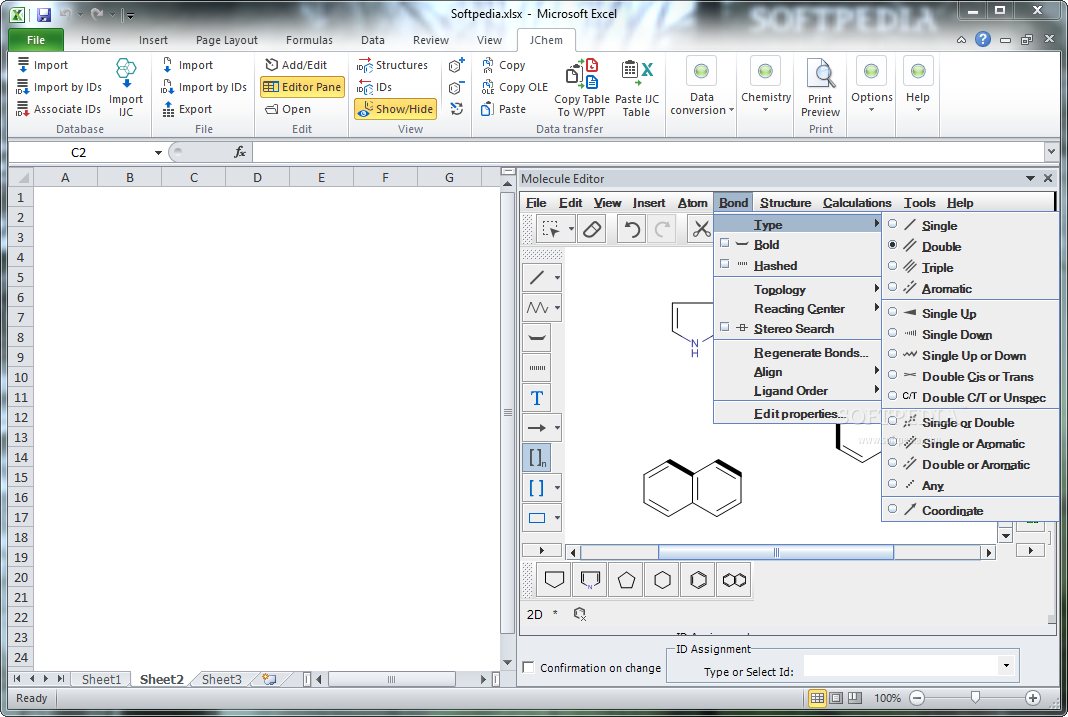Toggle the Editor Pane button
The image size is (1068, 717).
click(302, 87)
